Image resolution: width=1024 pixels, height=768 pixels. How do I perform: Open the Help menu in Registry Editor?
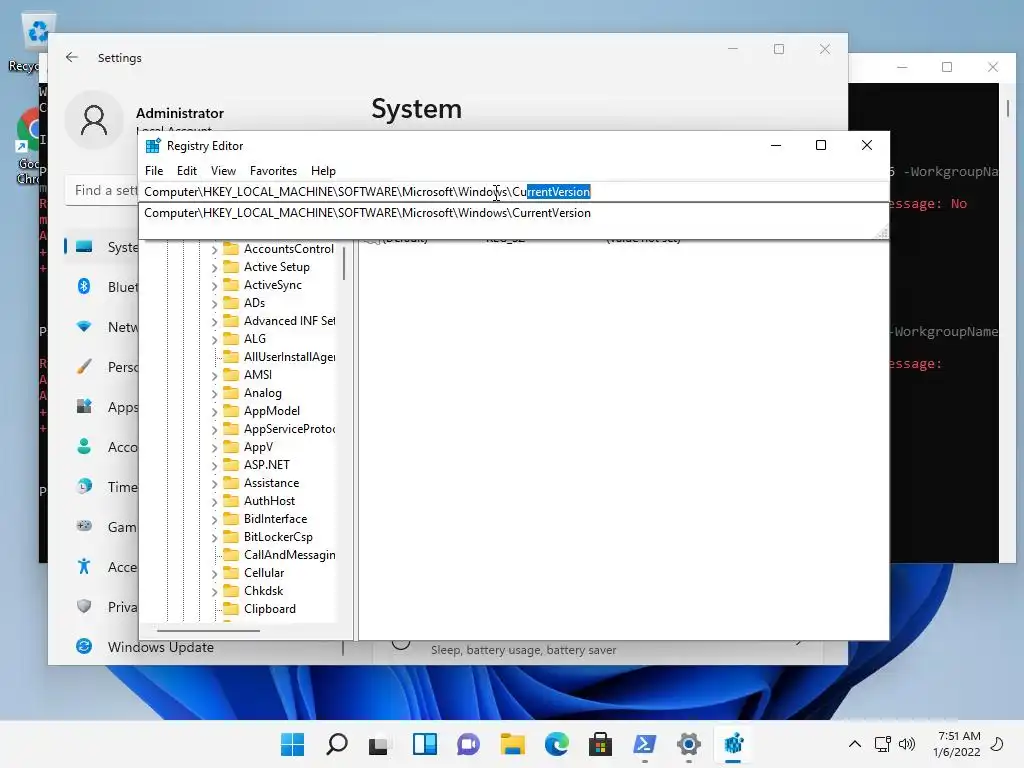(x=323, y=170)
